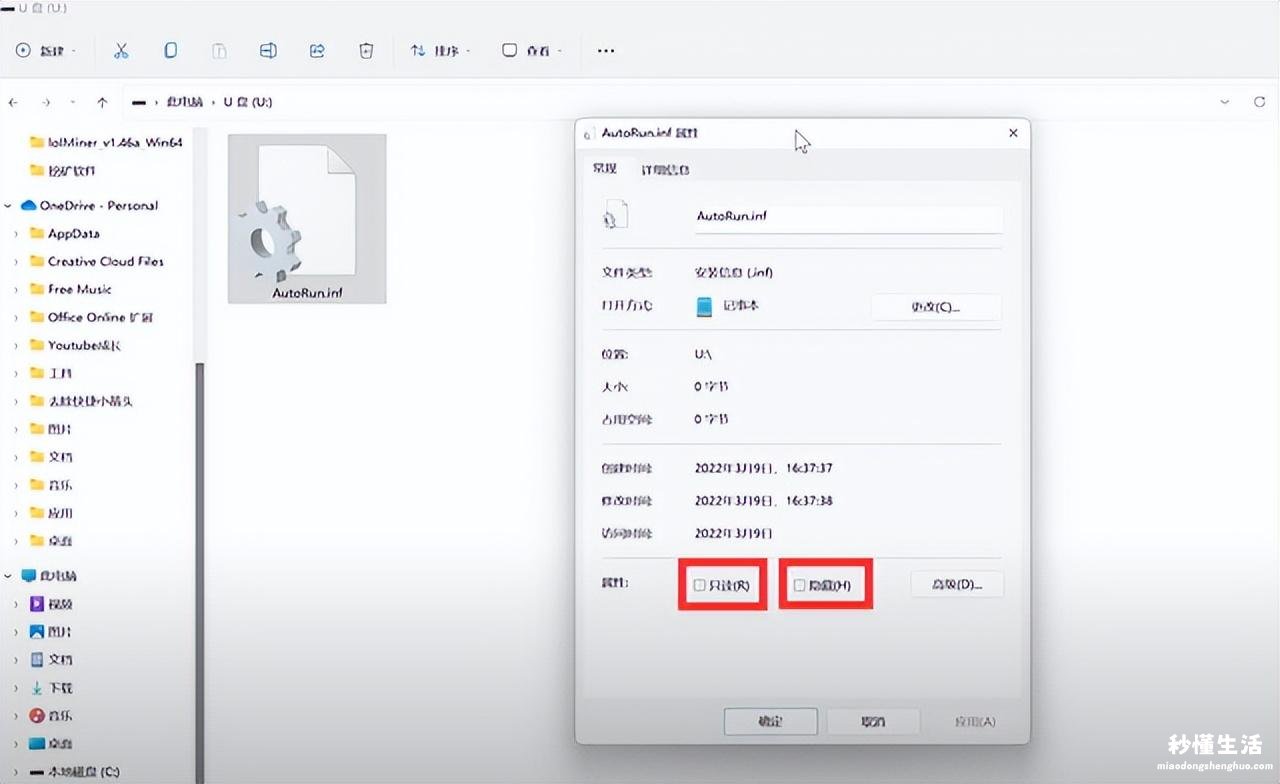Expand the Creative Cloud Files node
Screen dimensions: 1280x784
[16, 262]
